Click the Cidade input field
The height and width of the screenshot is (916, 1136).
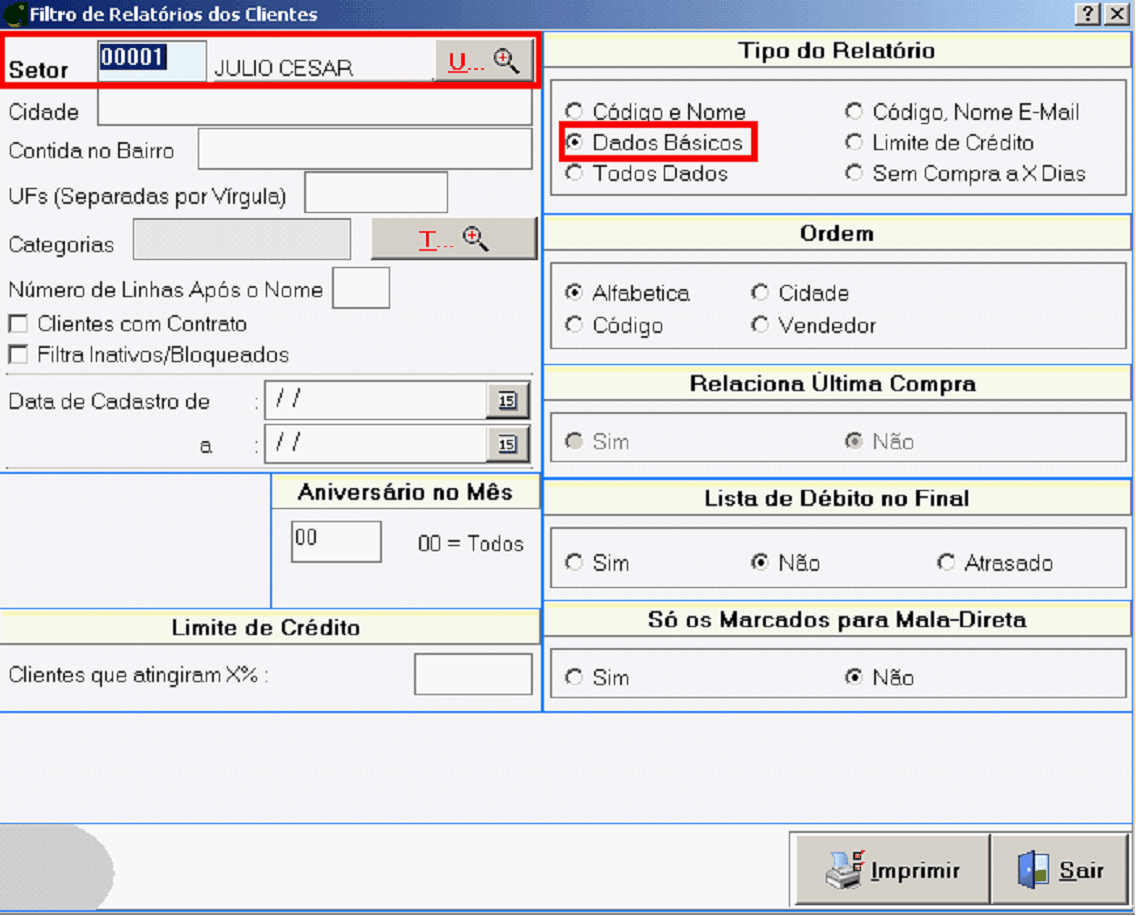(314, 109)
